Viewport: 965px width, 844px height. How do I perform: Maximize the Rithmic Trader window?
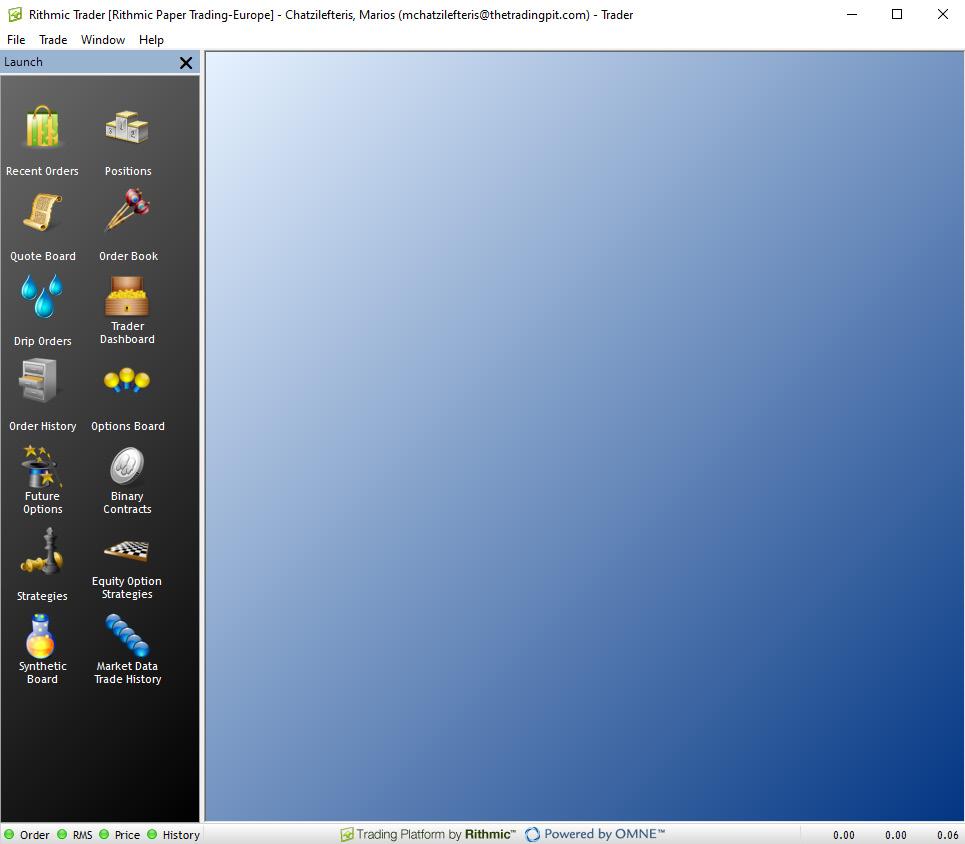[897, 14]
